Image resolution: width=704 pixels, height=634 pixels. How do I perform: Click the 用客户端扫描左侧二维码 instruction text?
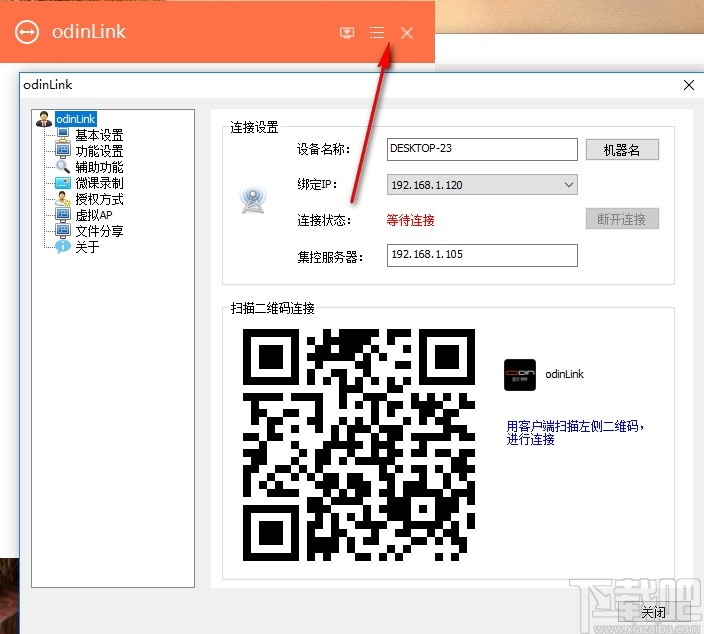576,432
